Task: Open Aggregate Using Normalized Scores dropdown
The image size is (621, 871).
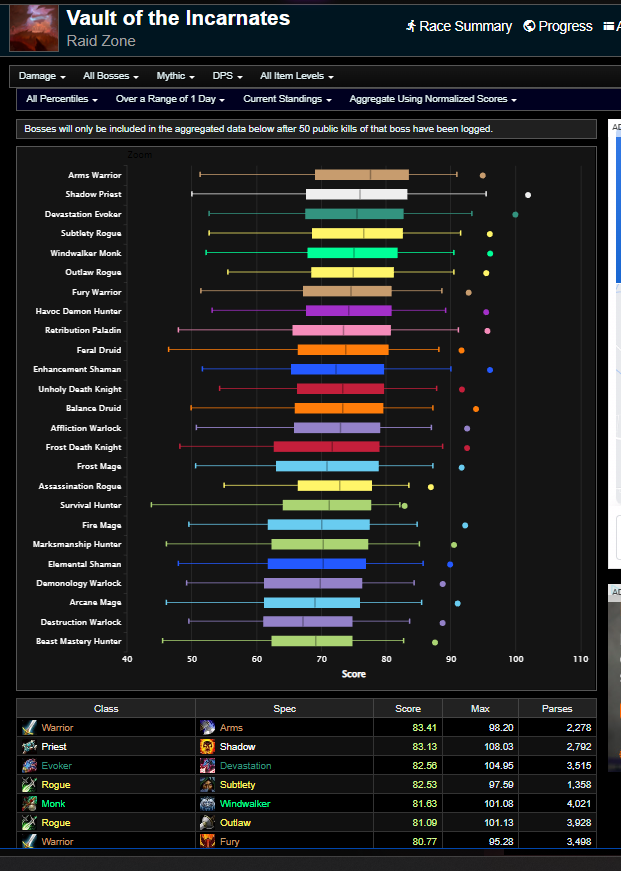Action: click(433, 99)
